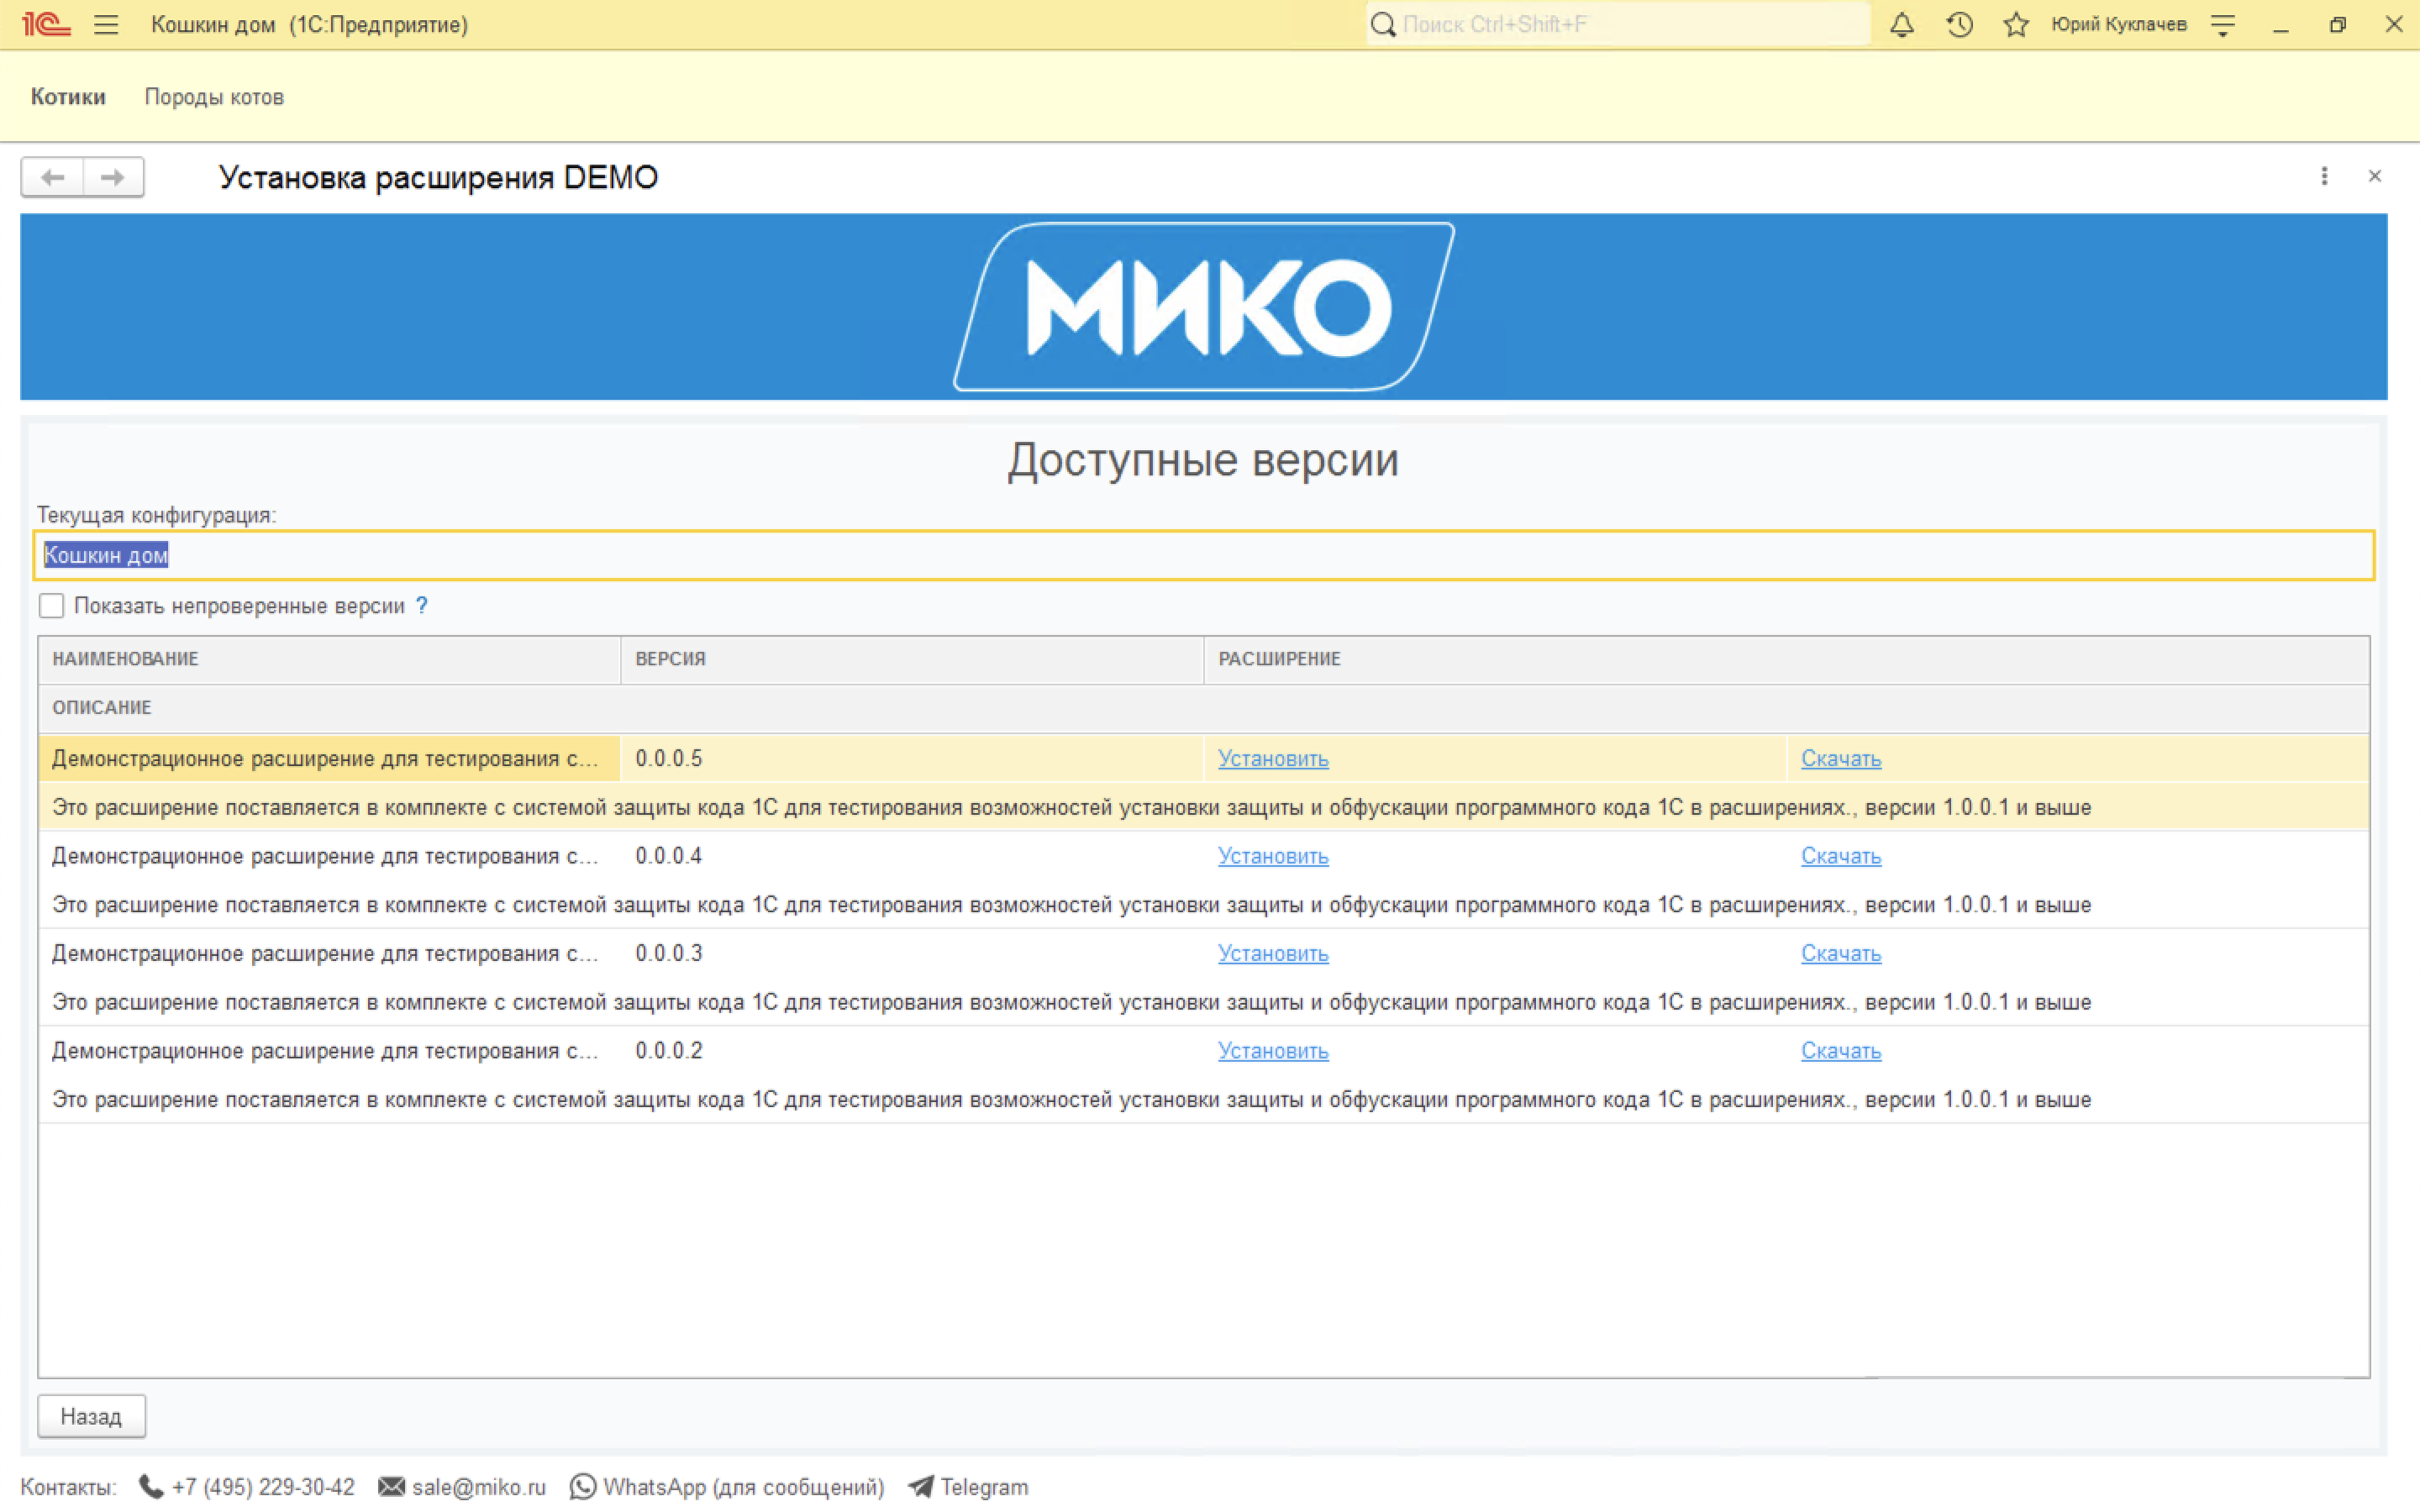Image resolution: width=2420 pixels, height=1512 pixels.
Task: Open the Котики section
Action: (68, 97)
